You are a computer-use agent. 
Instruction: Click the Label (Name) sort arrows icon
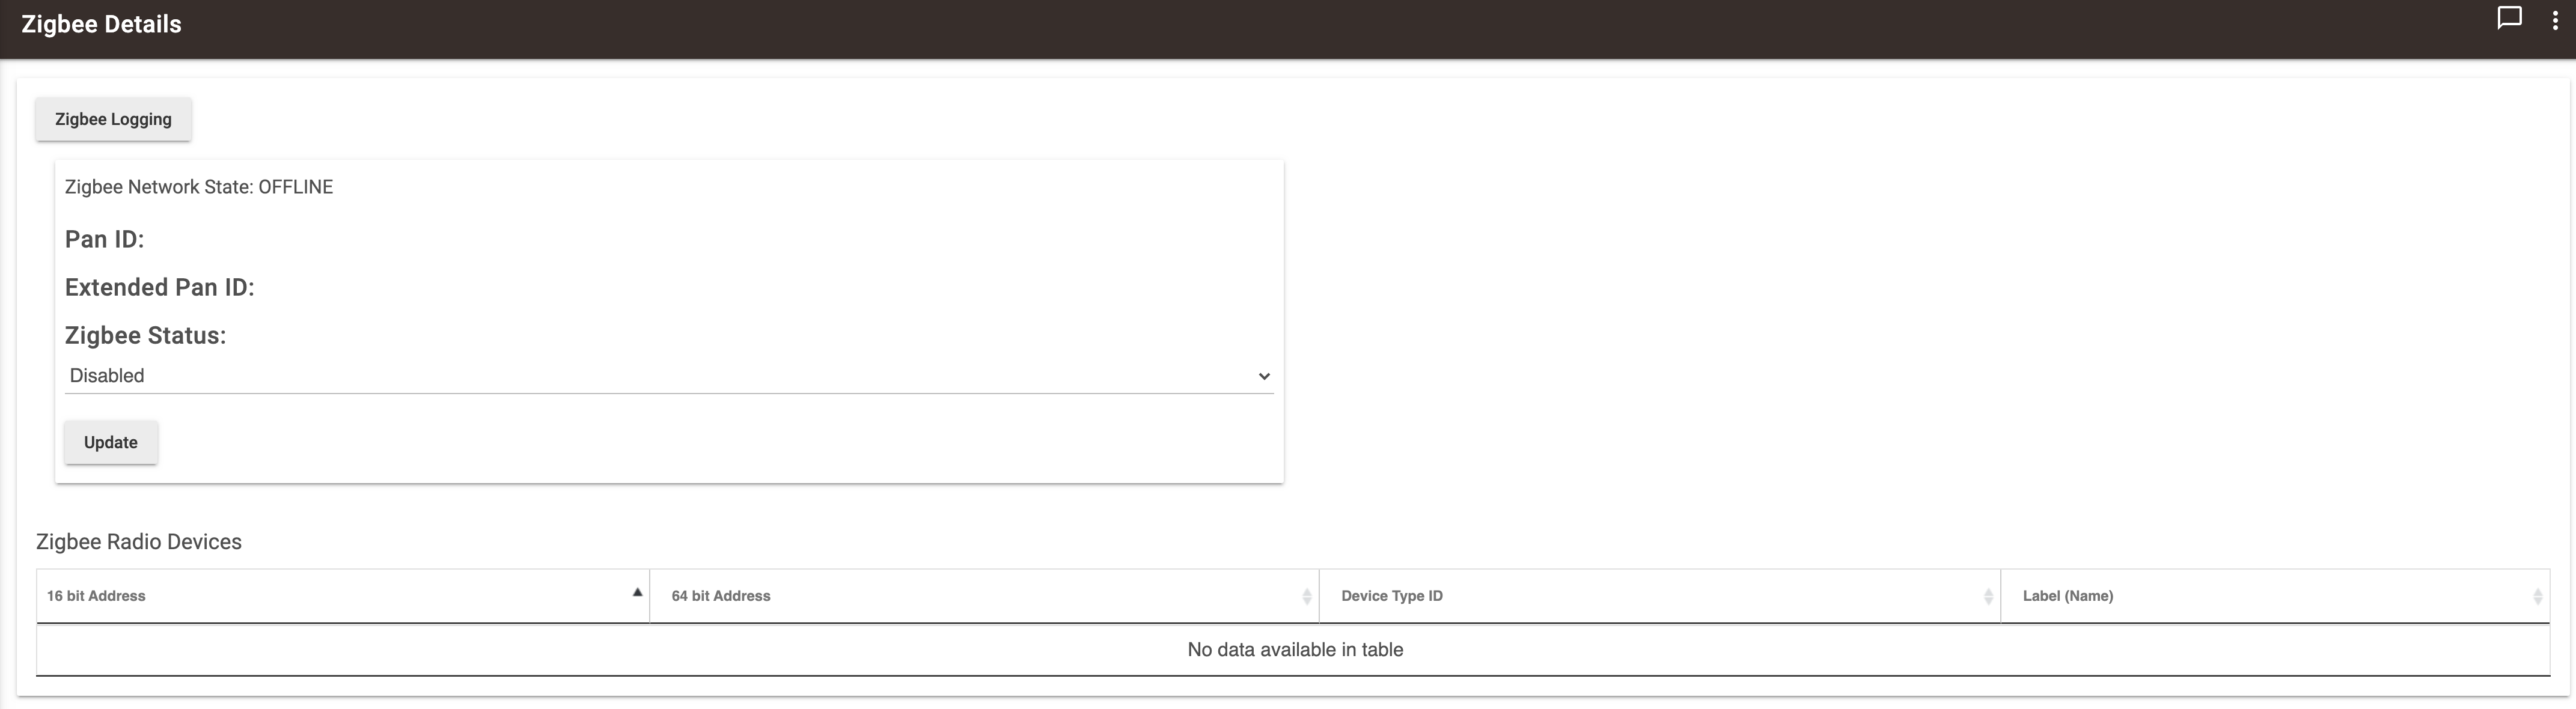pyautogui.click(x=2537, y=596)
